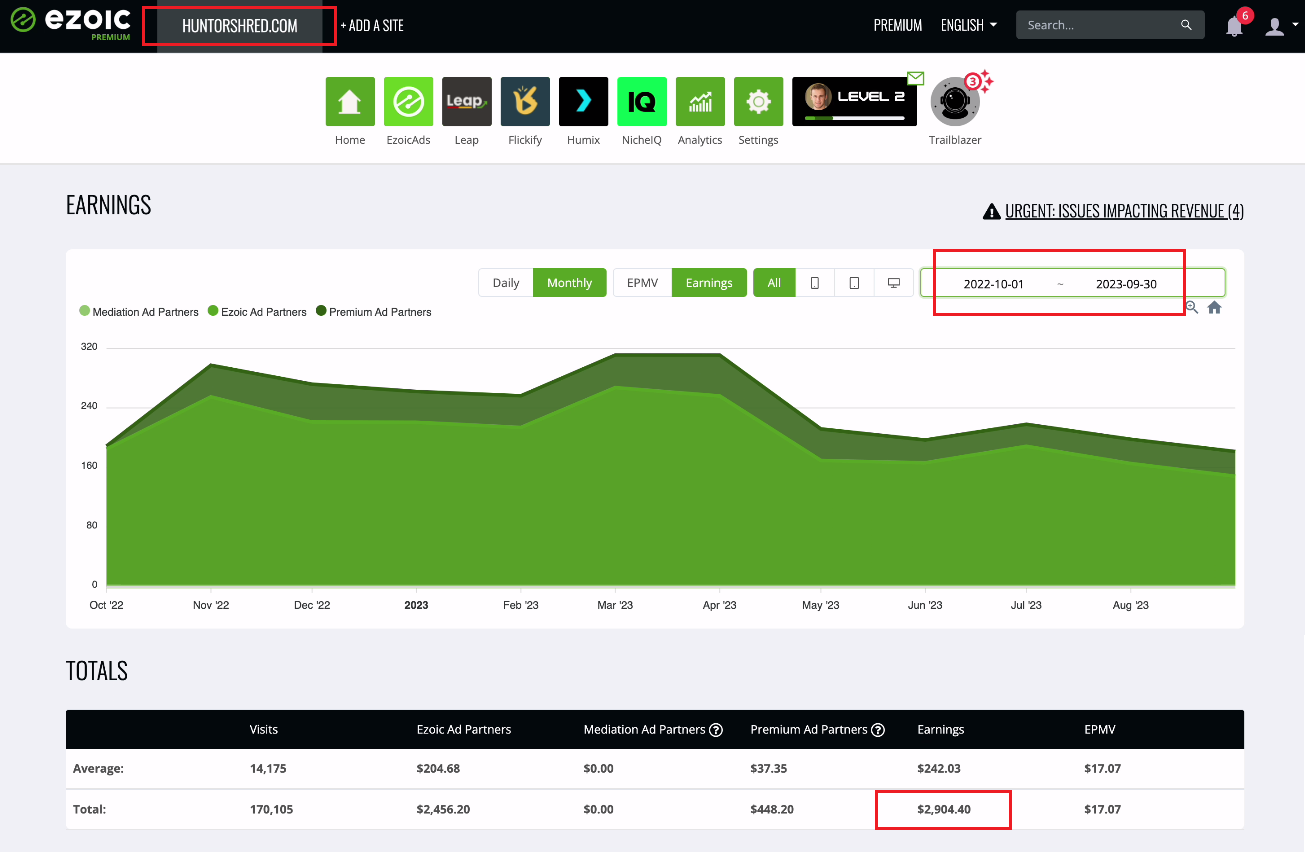1305x852 pixels.
Task: Click + Add a Site
Action: [372, 26]
